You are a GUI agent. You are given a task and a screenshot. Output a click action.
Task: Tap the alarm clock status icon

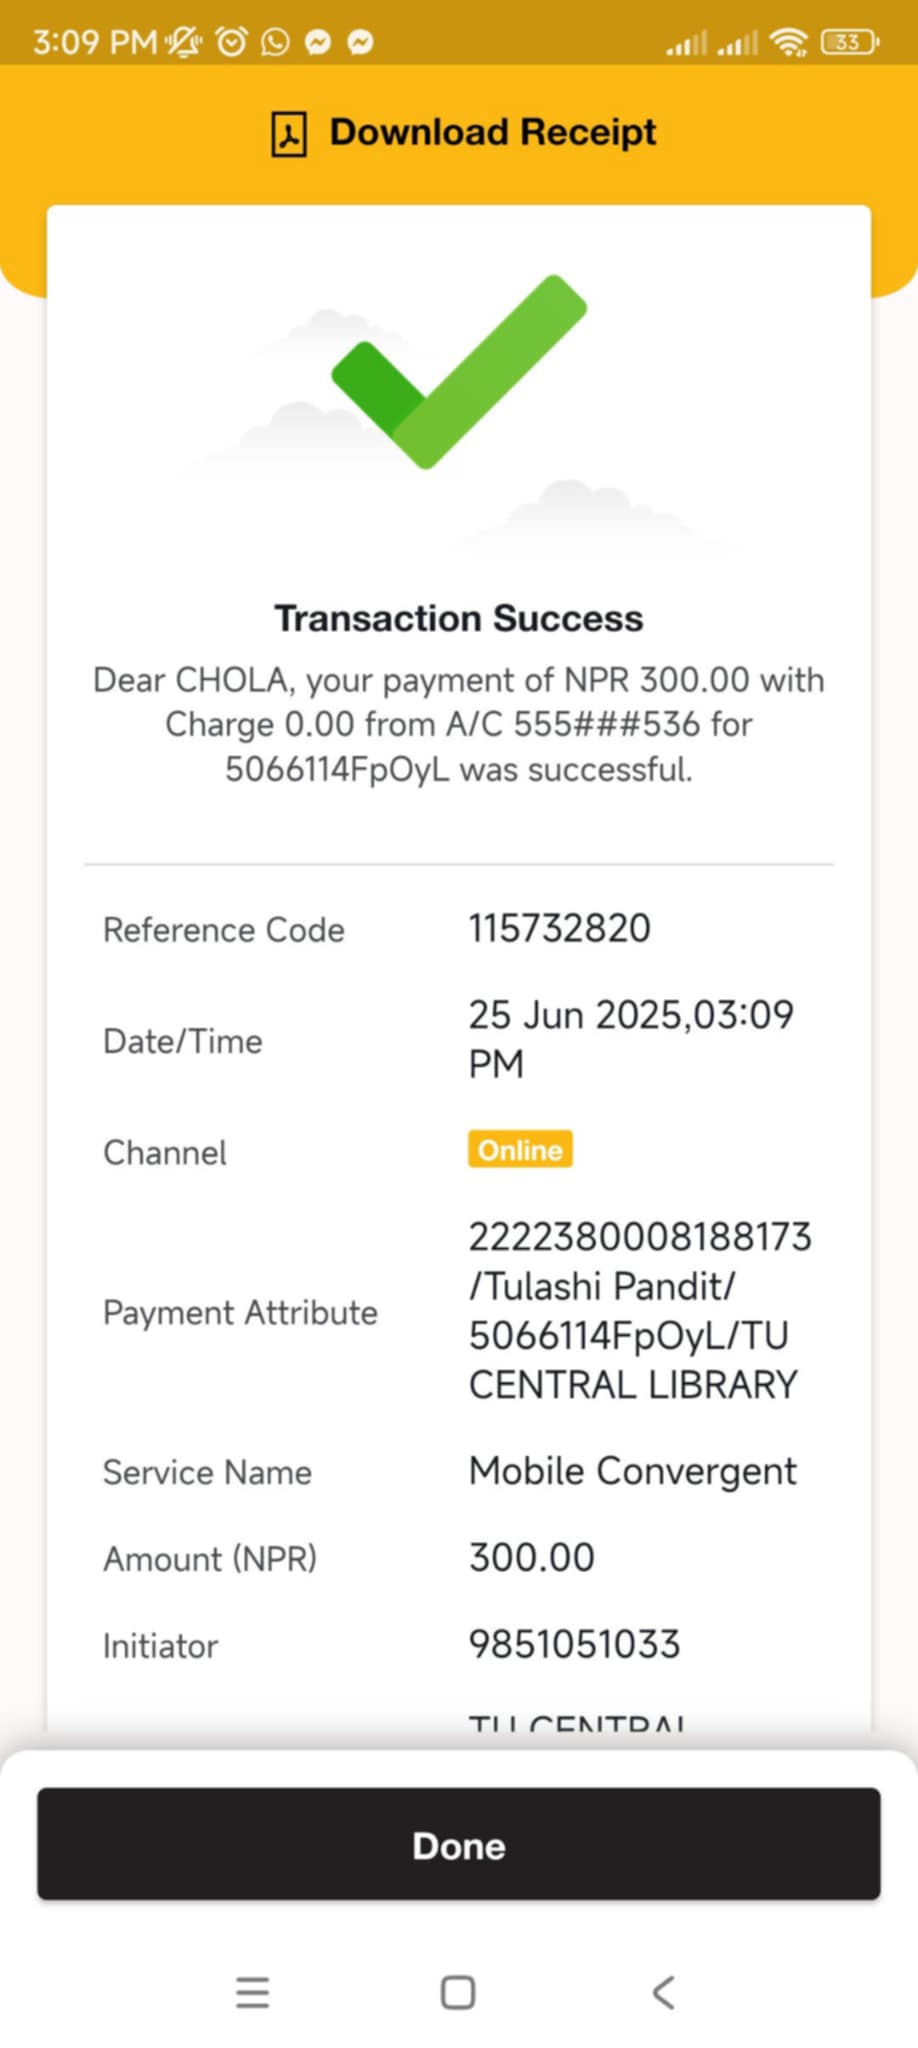click(232, 41)
